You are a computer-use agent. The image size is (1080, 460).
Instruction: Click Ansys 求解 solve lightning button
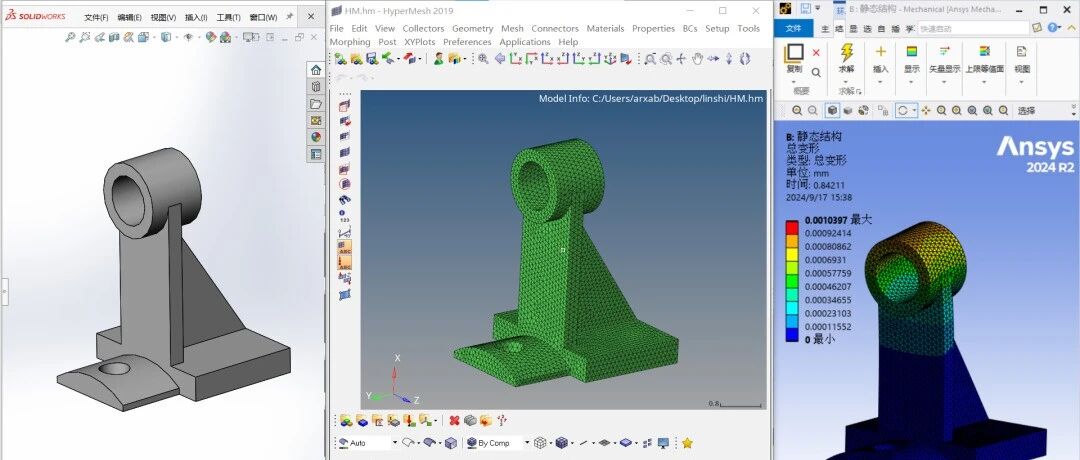click(847, 59)
